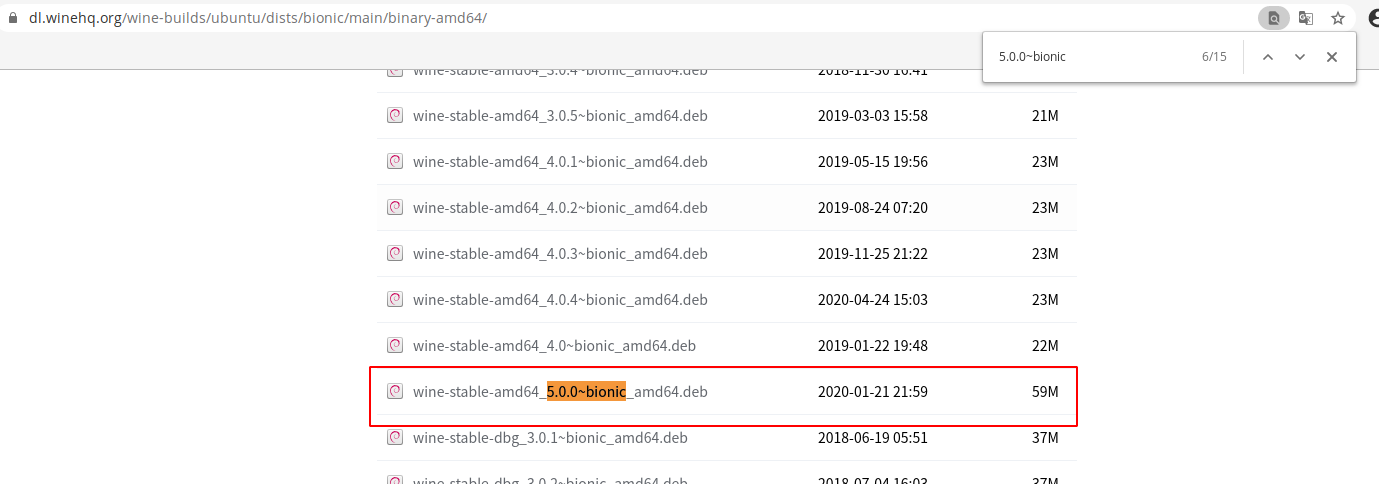Bookmark this page with star icon
Viewport: 1379px width, 484px height.
1338,18
